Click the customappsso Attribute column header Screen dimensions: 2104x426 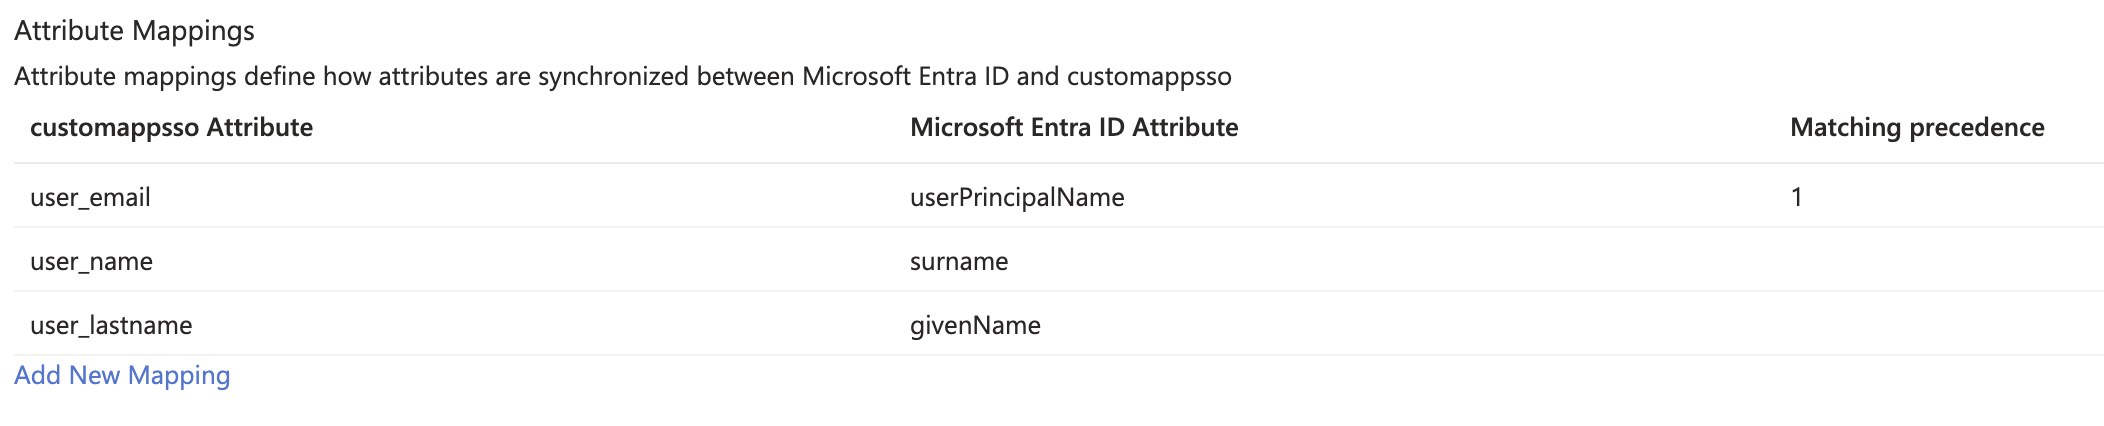[171, 127]
